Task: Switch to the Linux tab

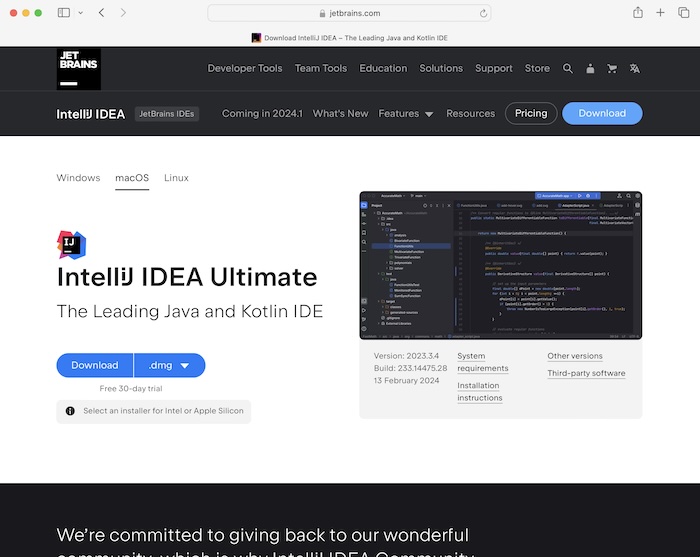Action: pyautogui.click(x=176, y=178)
